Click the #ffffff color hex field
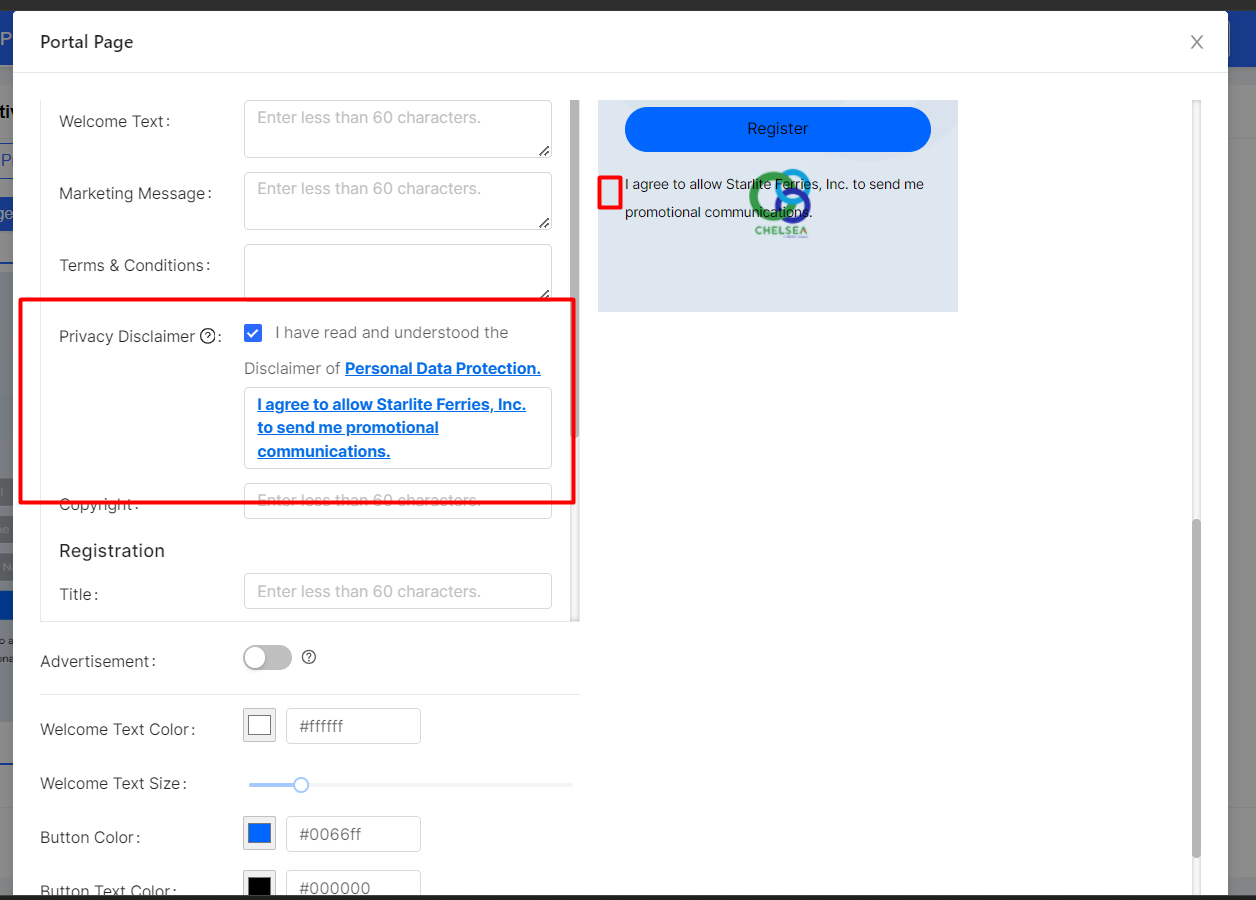Screen dimensions: 1256x900 [354, 726]
